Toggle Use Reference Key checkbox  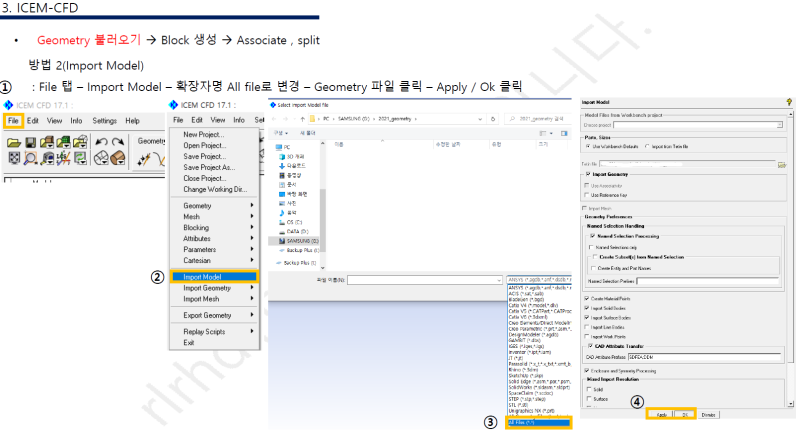[587, 195]
